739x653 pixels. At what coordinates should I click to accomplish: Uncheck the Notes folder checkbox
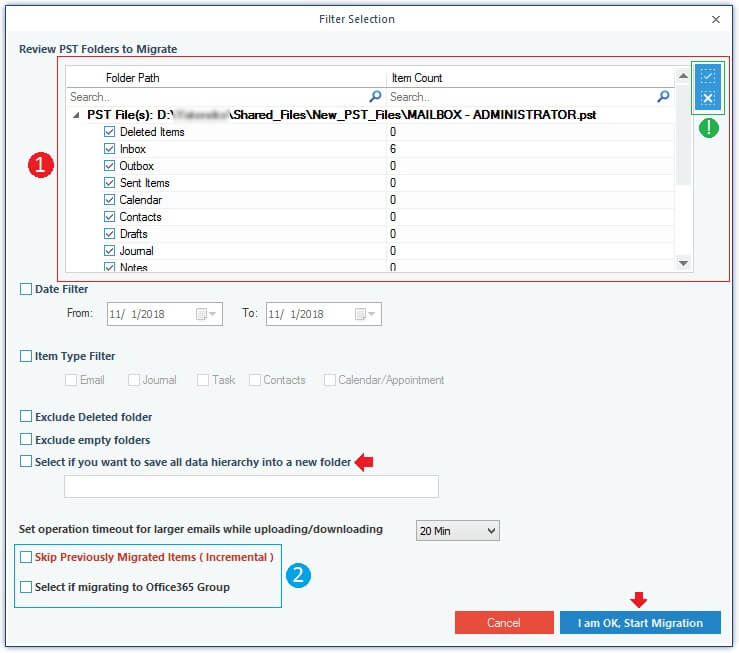(109, 267)
